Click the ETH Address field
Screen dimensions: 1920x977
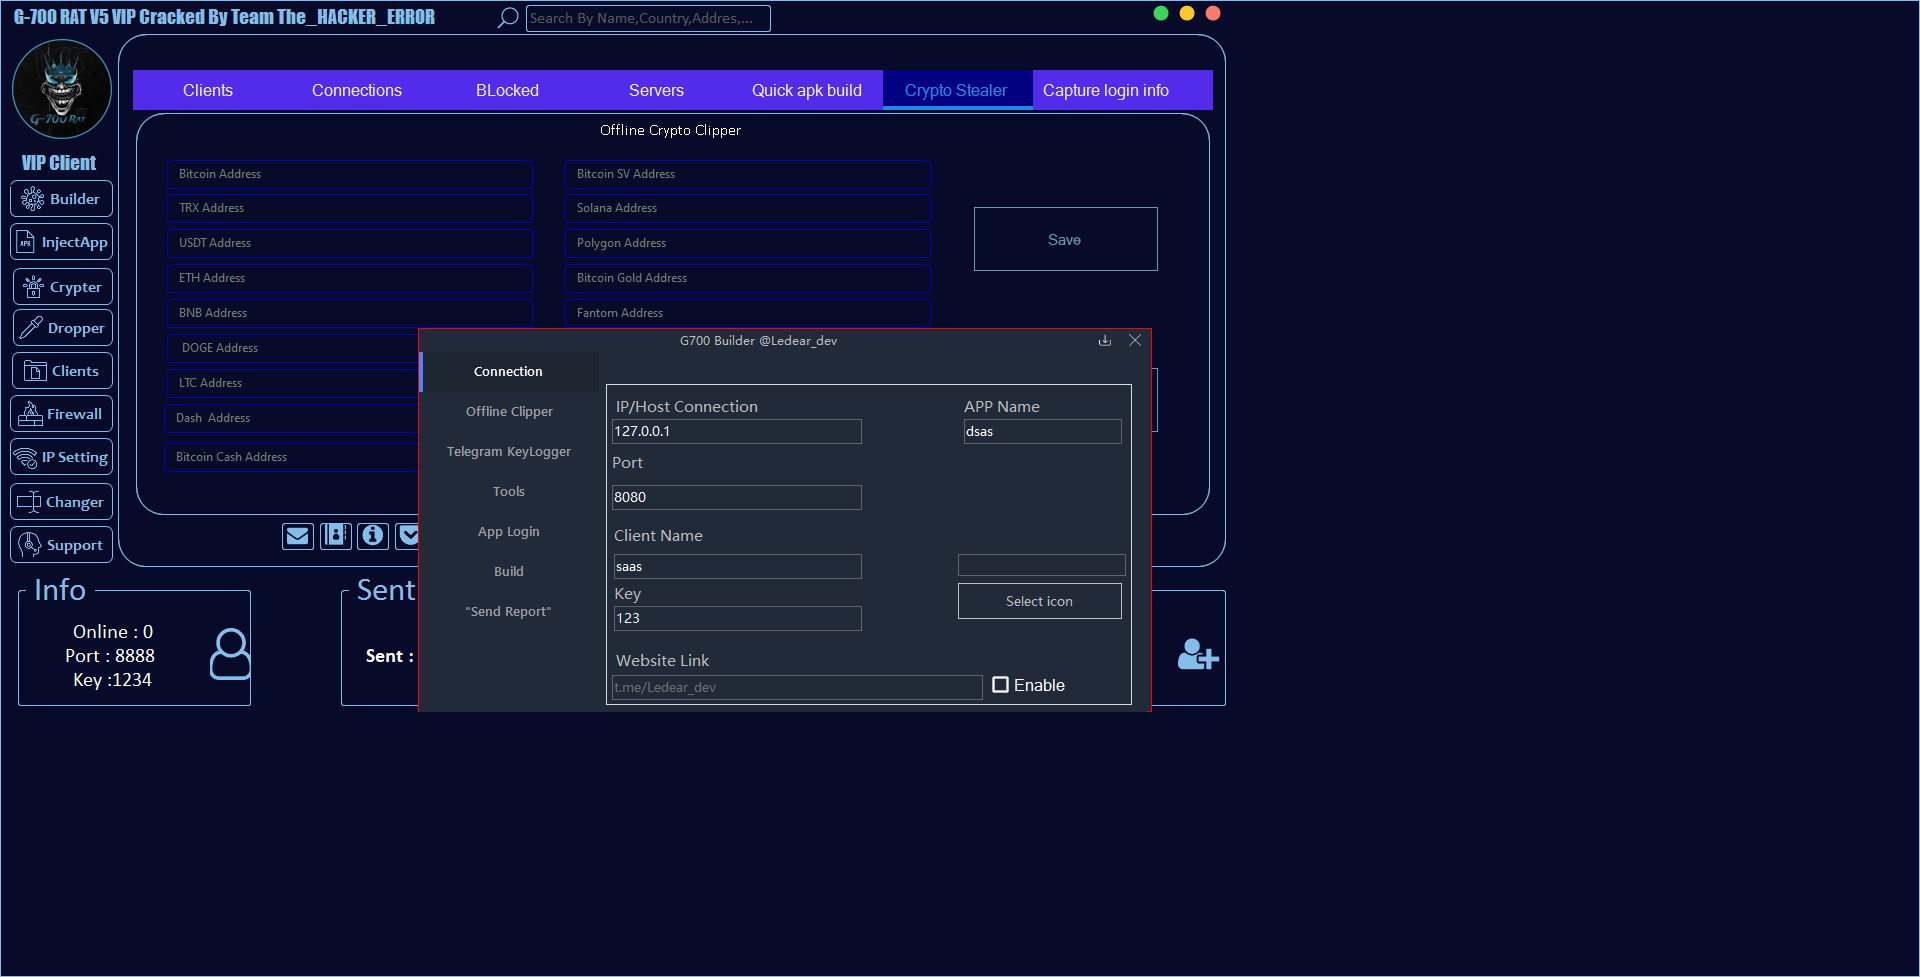click(x=350, y=278)
